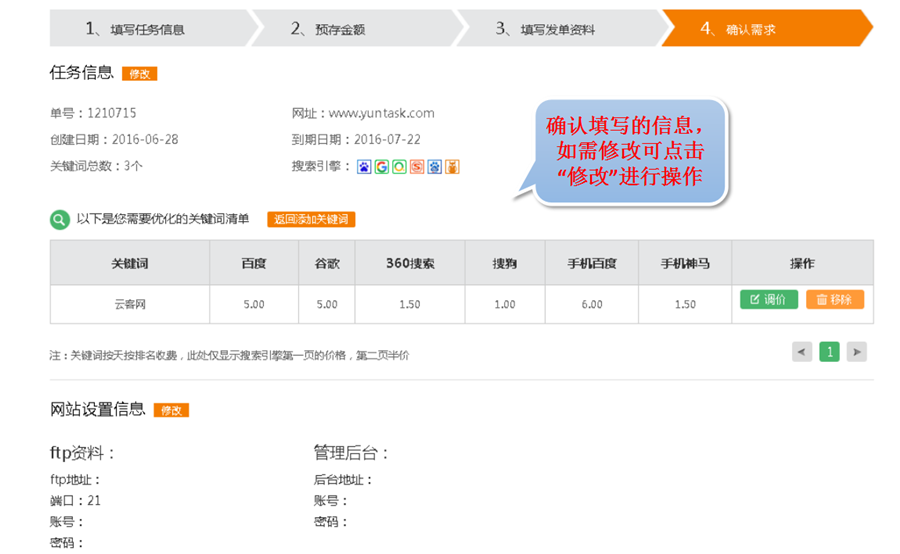Click the www.yuntask.com website address
This screenshot has height=554, width=900.
coord(381,113)
